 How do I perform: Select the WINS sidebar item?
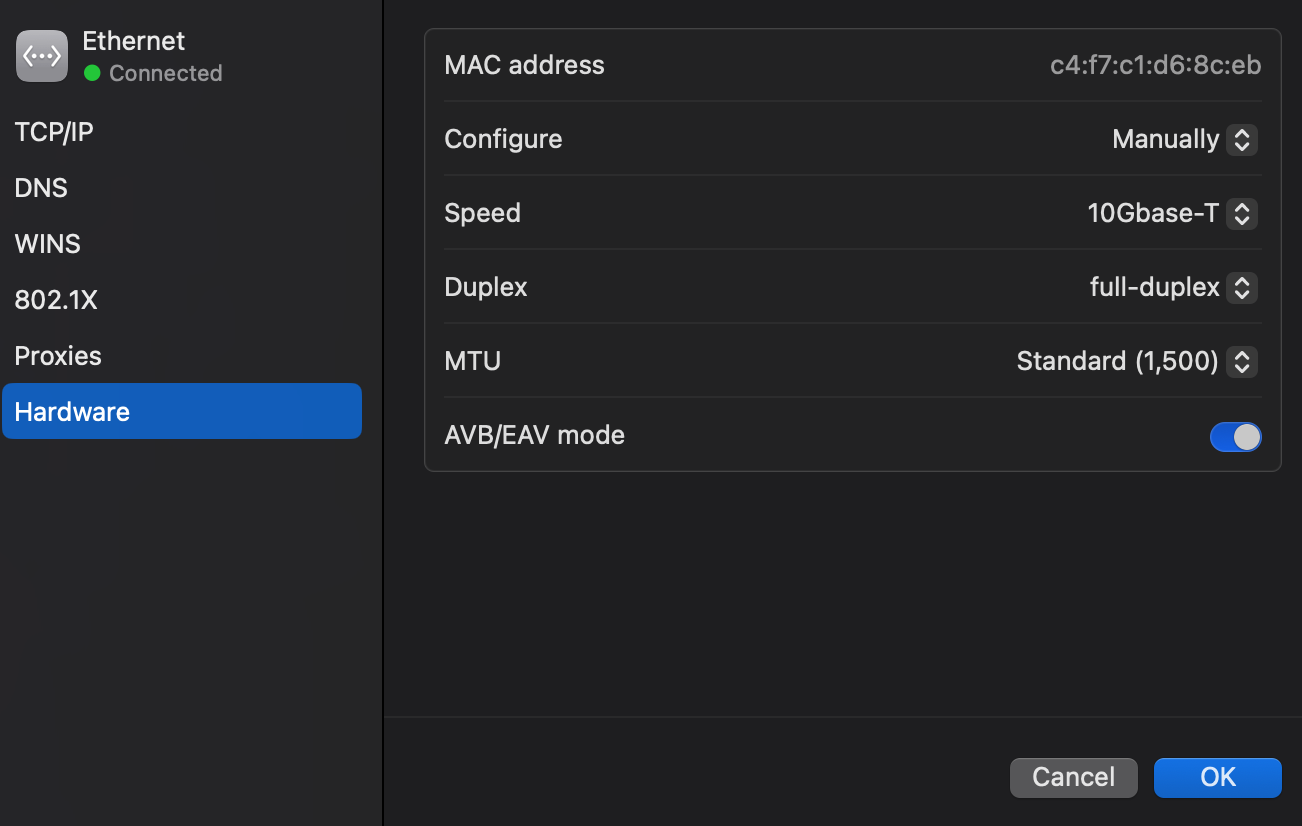48,244
